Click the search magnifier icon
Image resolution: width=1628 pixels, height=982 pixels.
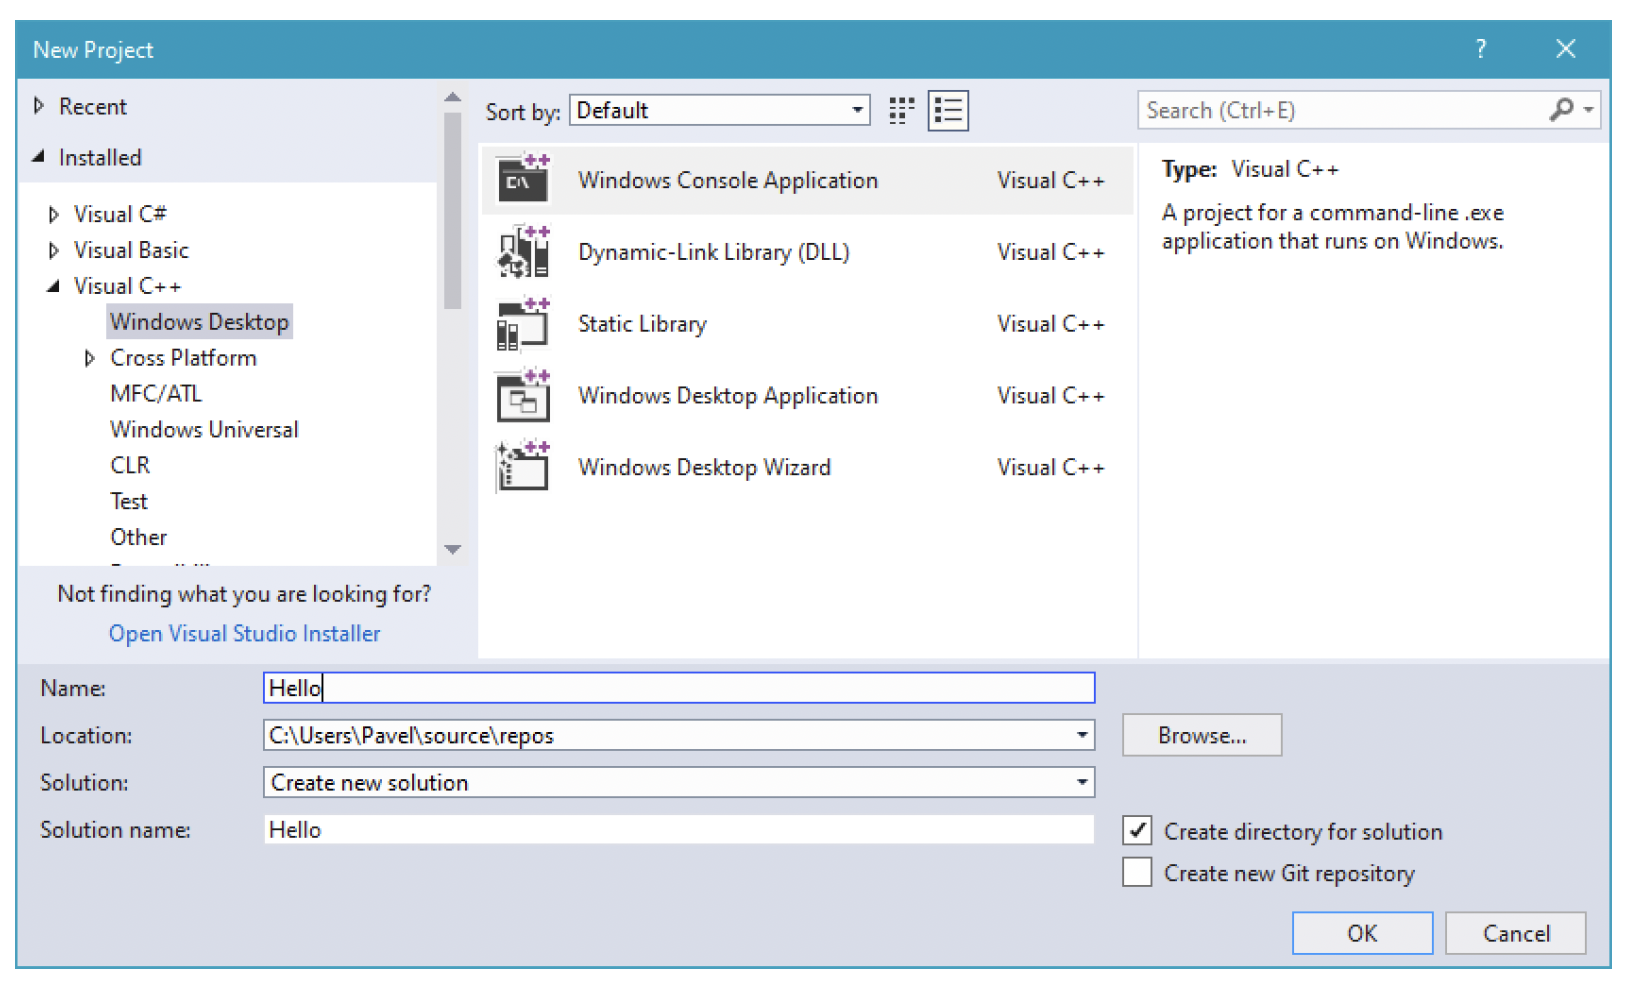pos(1561,110)
